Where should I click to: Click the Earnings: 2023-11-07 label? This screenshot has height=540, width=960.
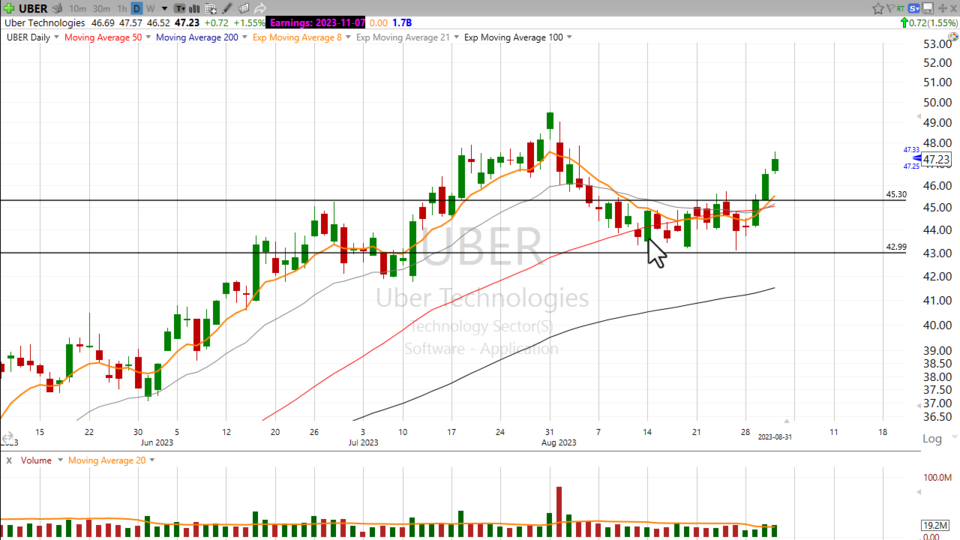pos(317,23)
